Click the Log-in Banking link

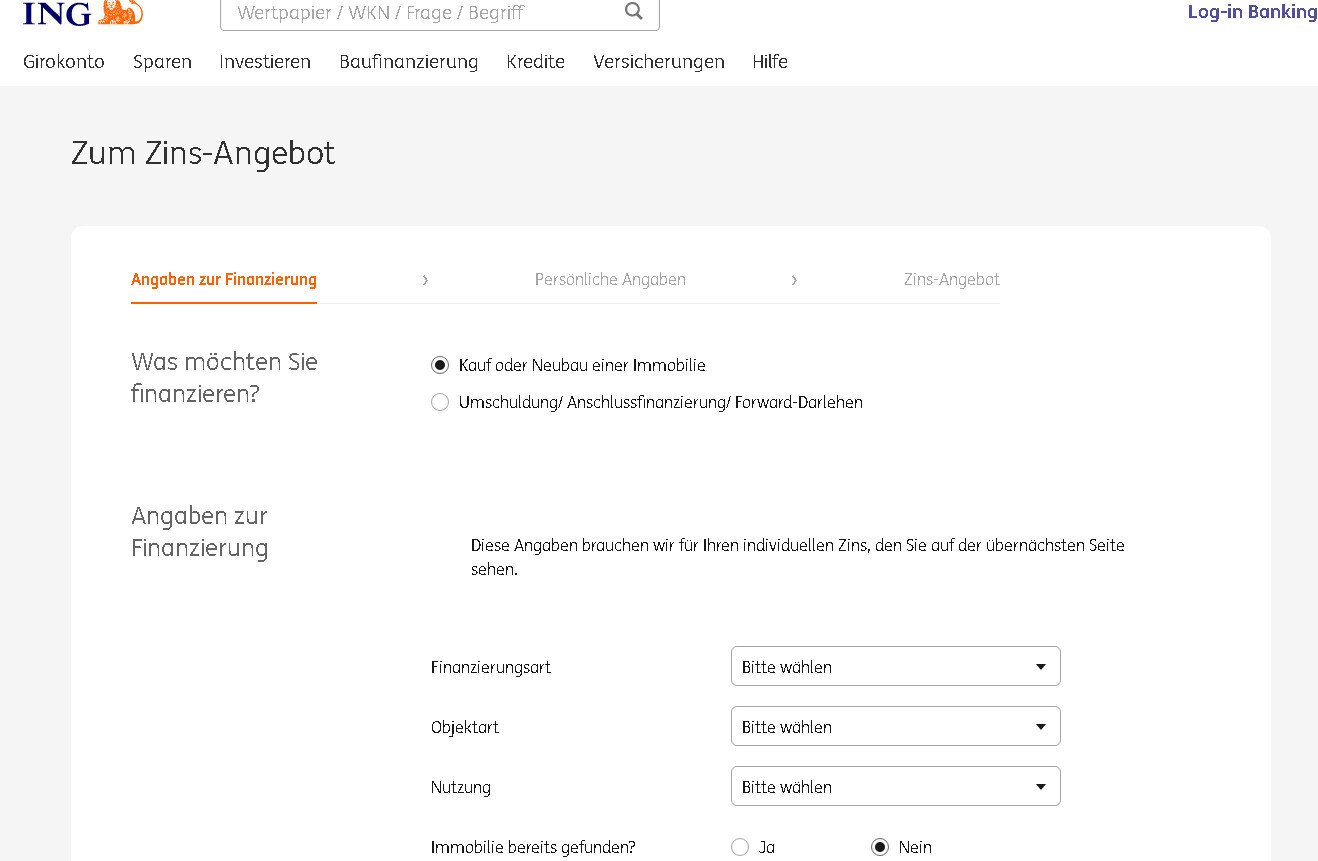(x=1252, y=12)
